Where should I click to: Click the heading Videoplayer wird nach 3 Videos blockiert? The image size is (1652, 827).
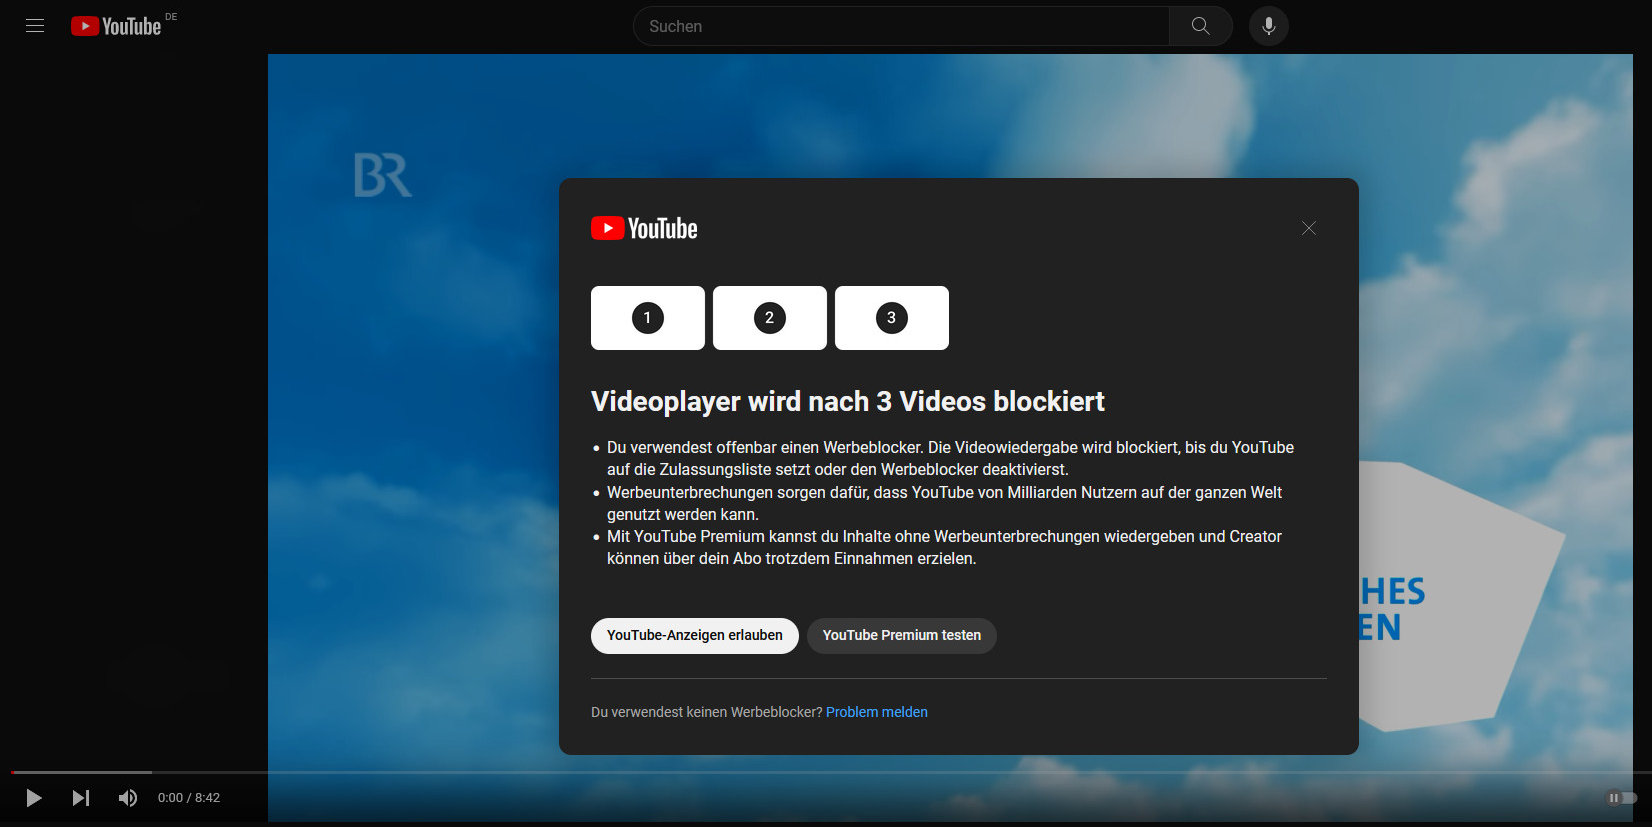pos(848,401)
